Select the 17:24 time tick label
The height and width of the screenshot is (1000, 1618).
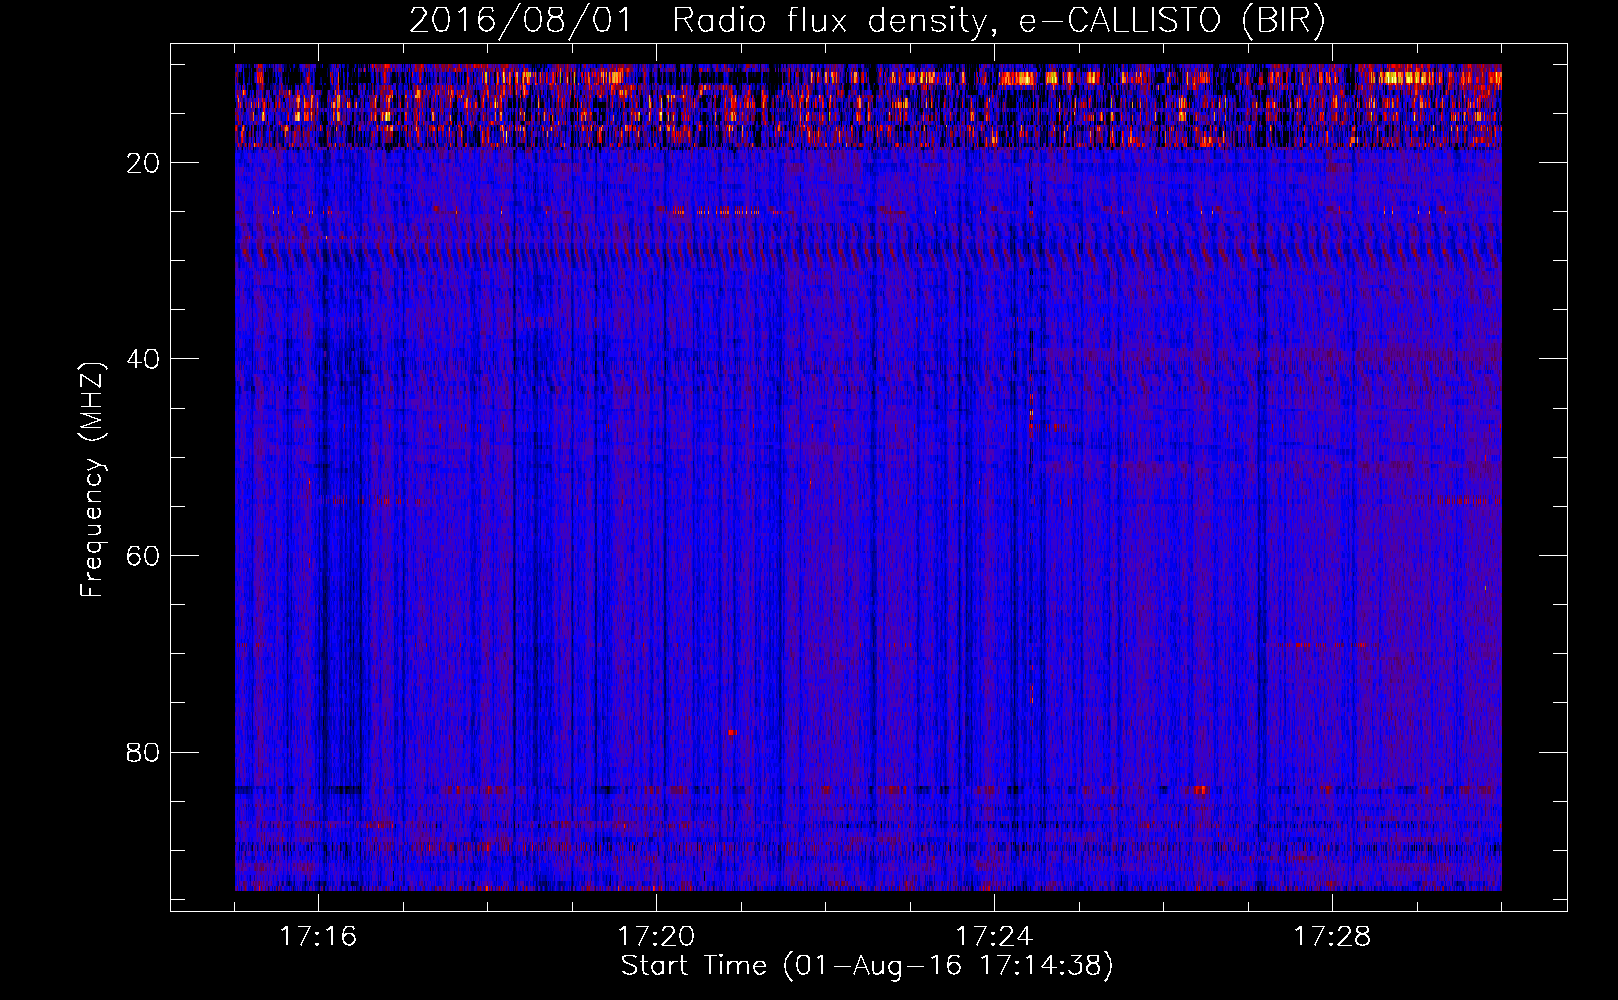pyautogui.click(x=994, y=937)
